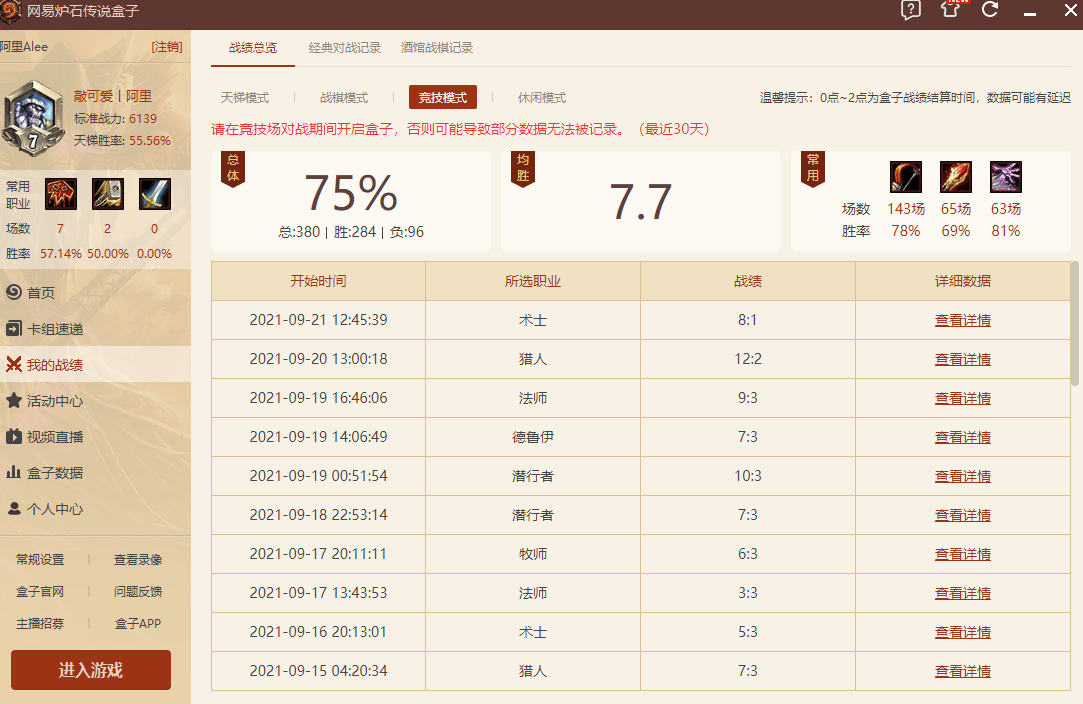Click the 战绩 column header
The width and height of the screenshot is (1083, 704).
point(747,281)
